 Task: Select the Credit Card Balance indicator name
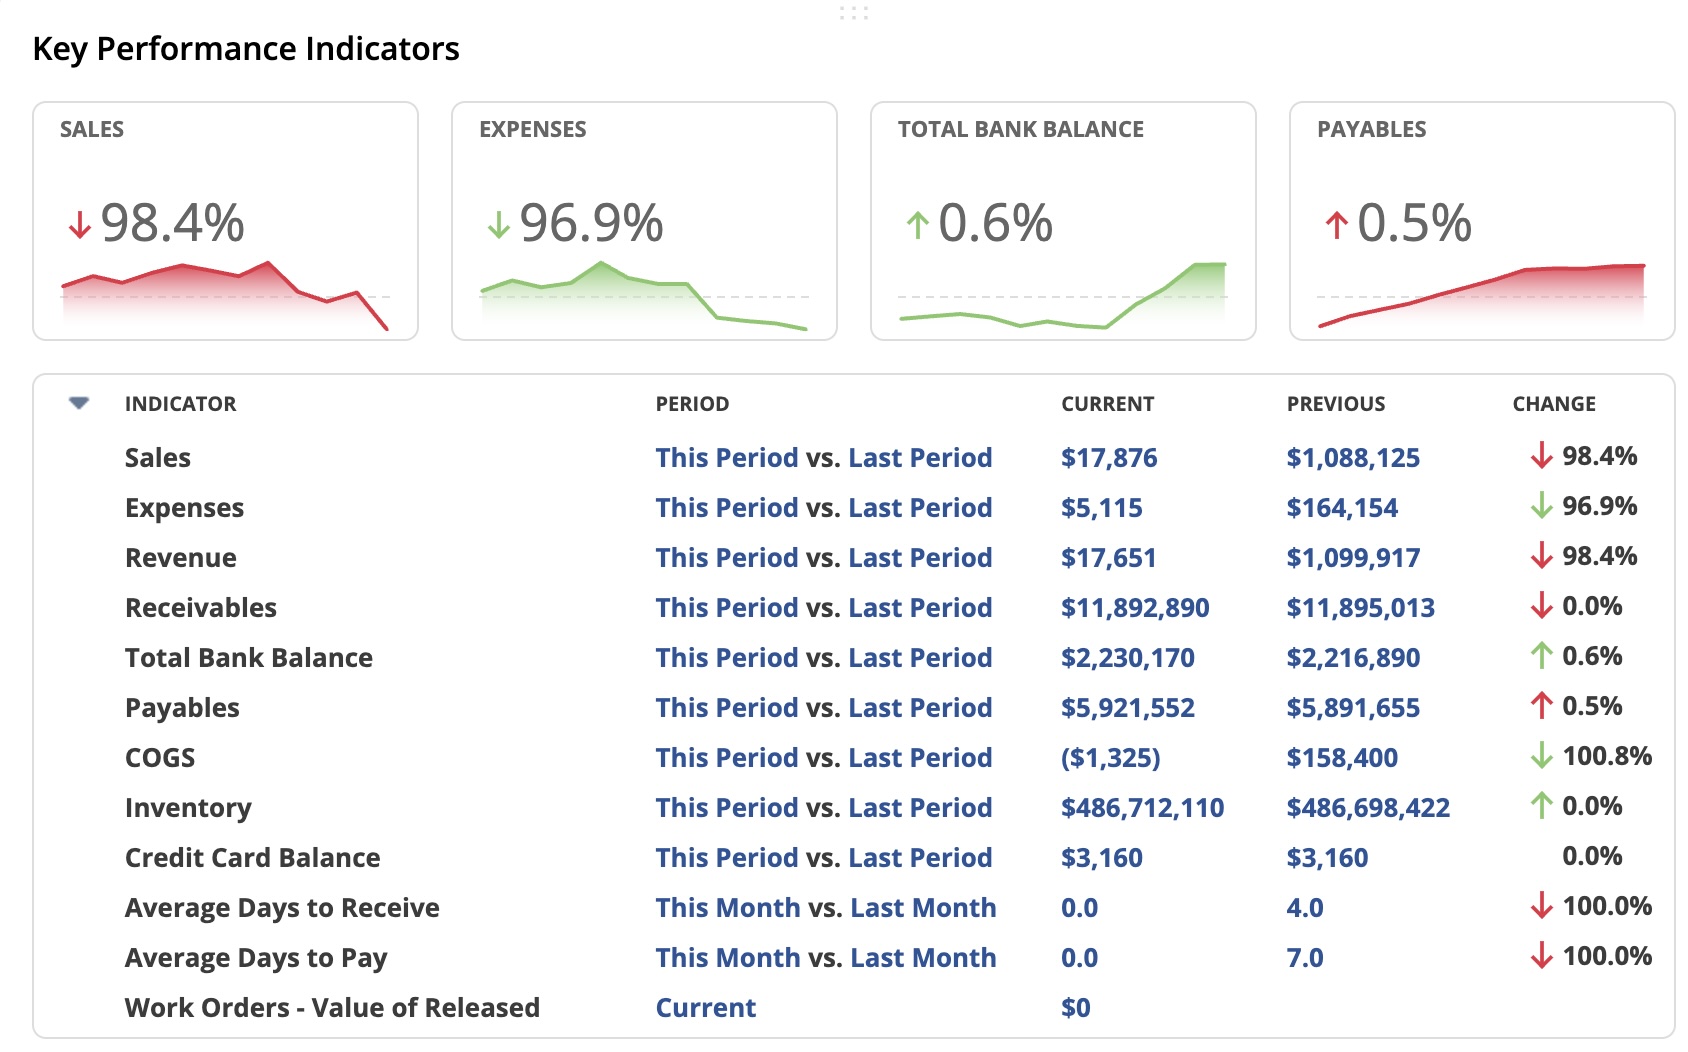[x=253, y=858]
